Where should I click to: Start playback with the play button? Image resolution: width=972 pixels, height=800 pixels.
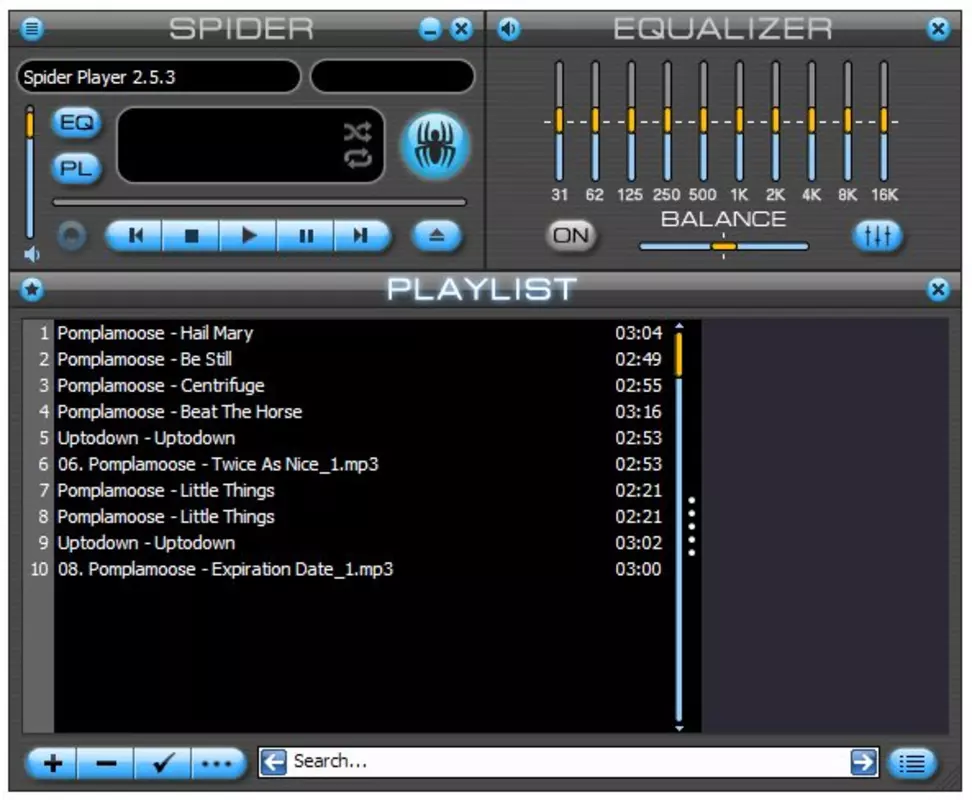click(x=248, y=235)
